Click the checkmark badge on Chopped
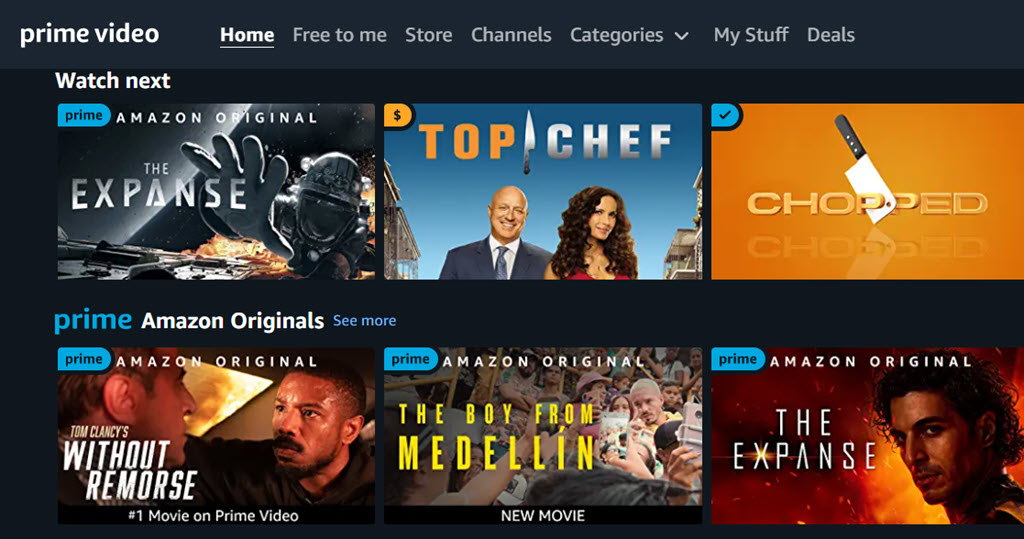Image resolution: width=1024 pixels, height=539 pixels. [x=725, y=116]
